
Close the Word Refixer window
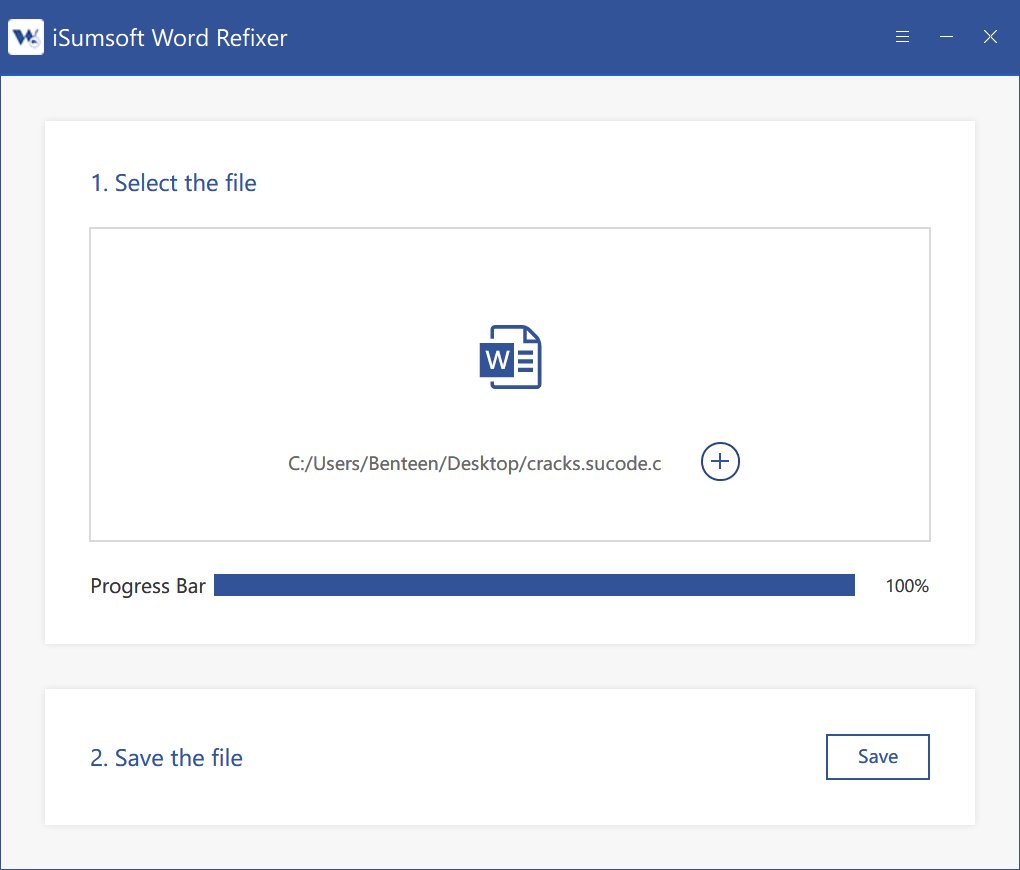click(x=990, y=37)
